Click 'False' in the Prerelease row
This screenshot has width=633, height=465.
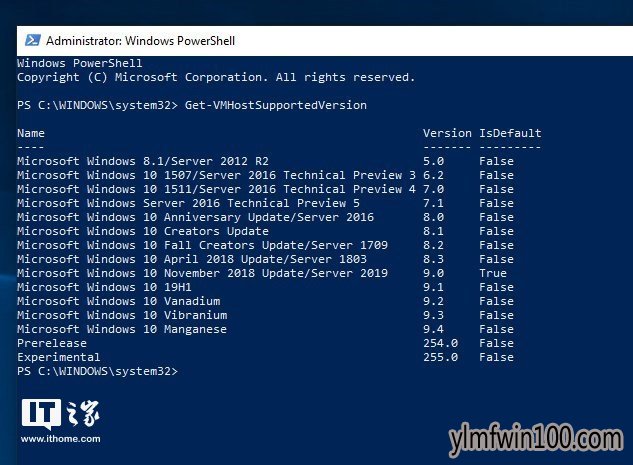[497, 343]
